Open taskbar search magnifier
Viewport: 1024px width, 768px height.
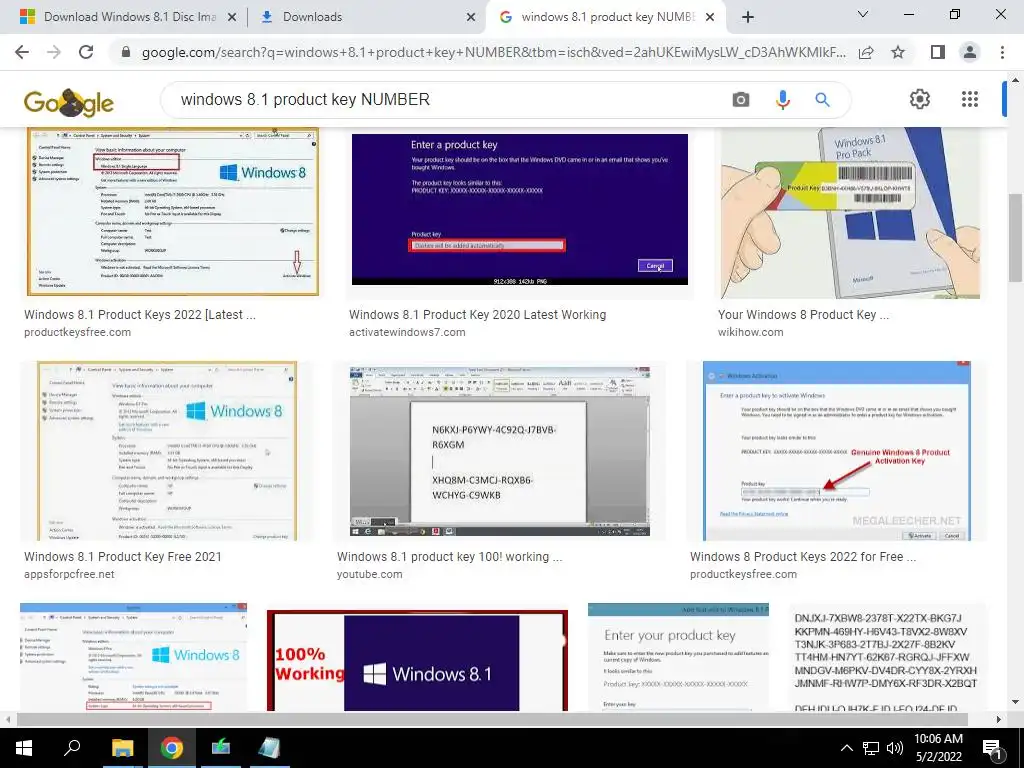coord(72,748)
